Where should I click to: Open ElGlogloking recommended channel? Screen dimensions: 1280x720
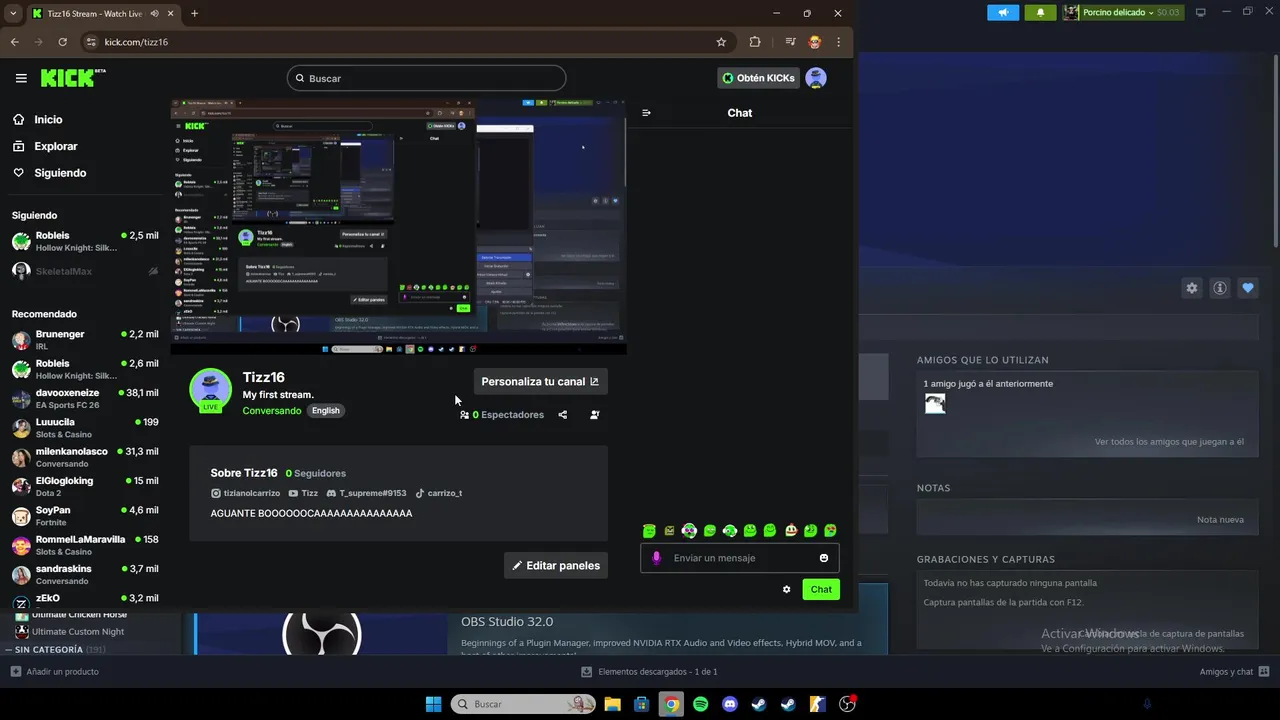pos(85,486)
